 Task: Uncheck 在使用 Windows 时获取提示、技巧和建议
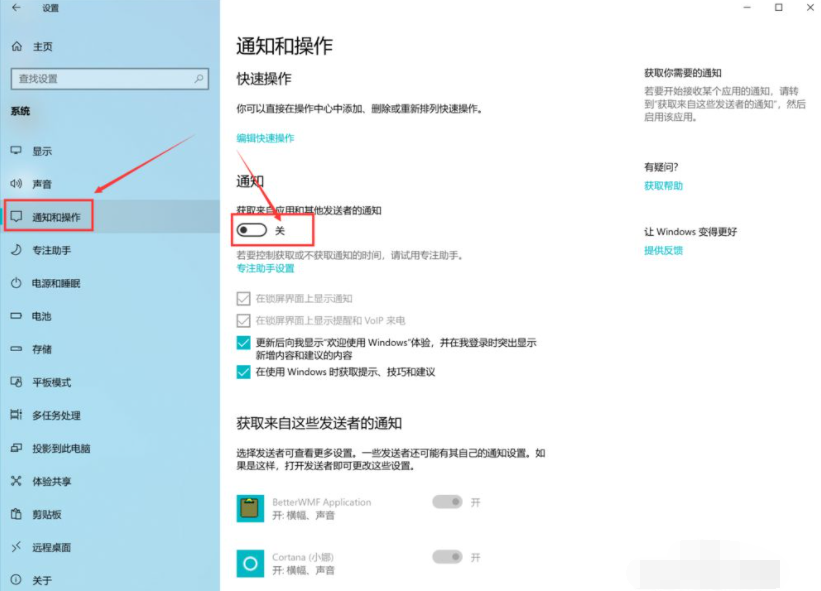[245, 372]
